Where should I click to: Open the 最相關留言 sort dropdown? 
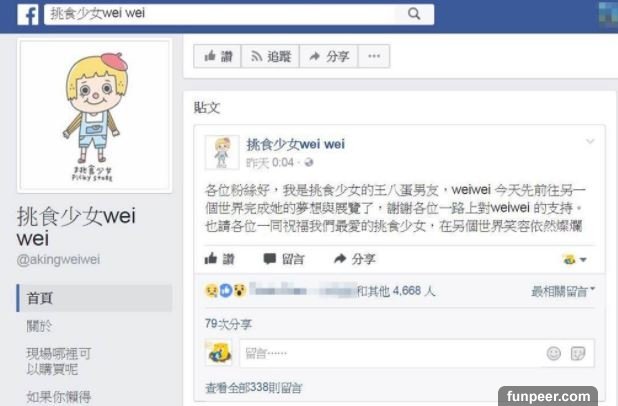[x=563, y=291]
